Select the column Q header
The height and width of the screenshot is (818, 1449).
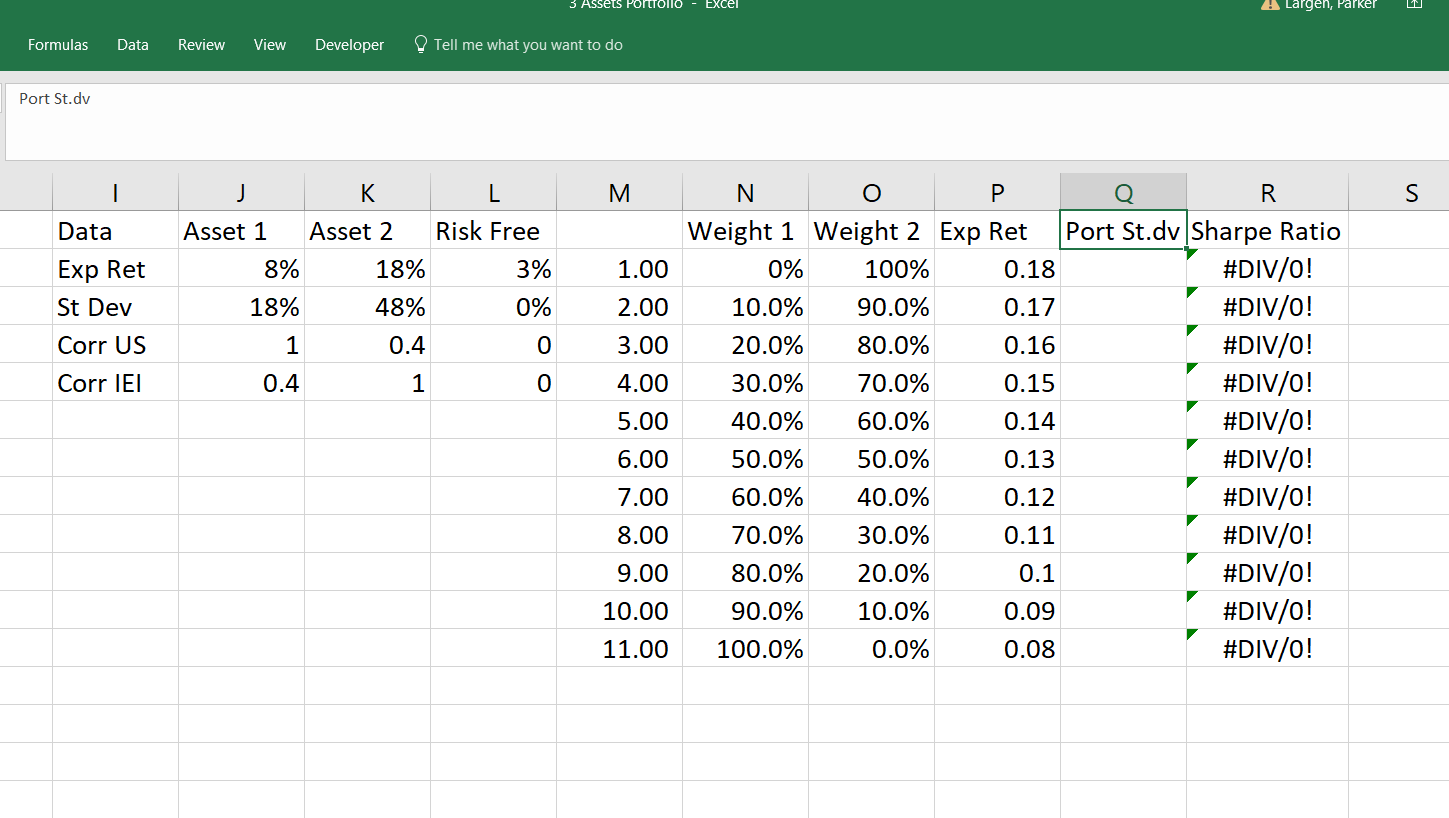coord(1122,192)
